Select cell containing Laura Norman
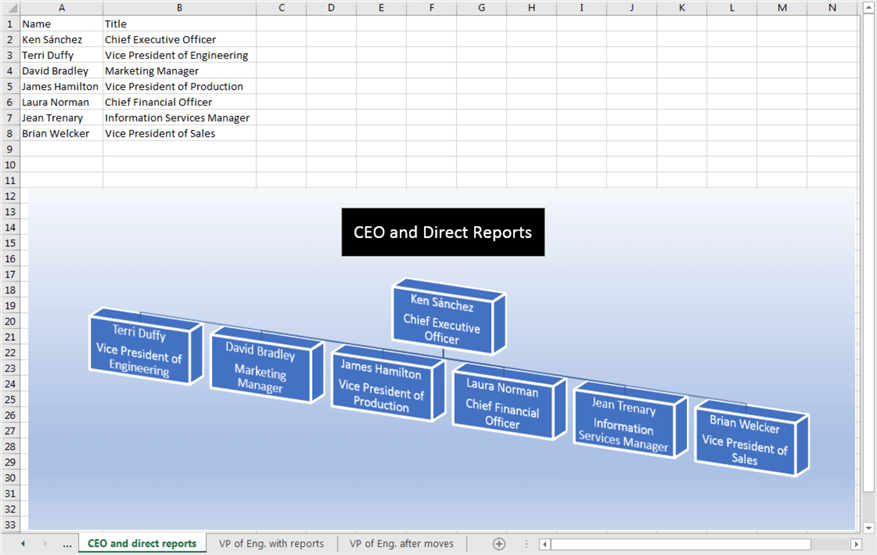 coord(62,102)
